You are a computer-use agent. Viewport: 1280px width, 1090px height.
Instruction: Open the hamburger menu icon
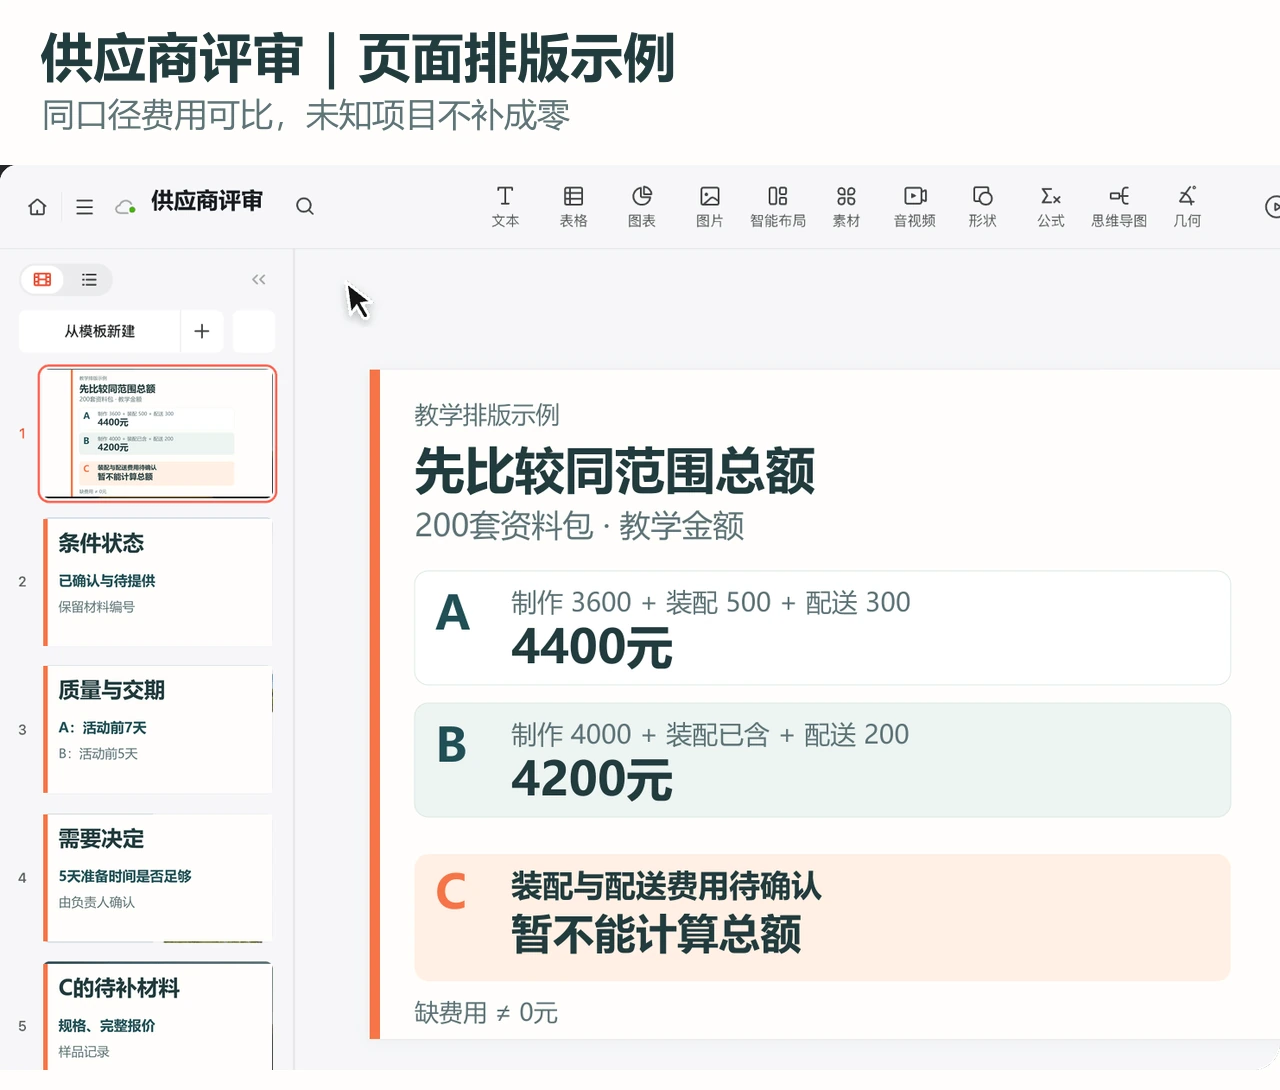click(85, 207)
